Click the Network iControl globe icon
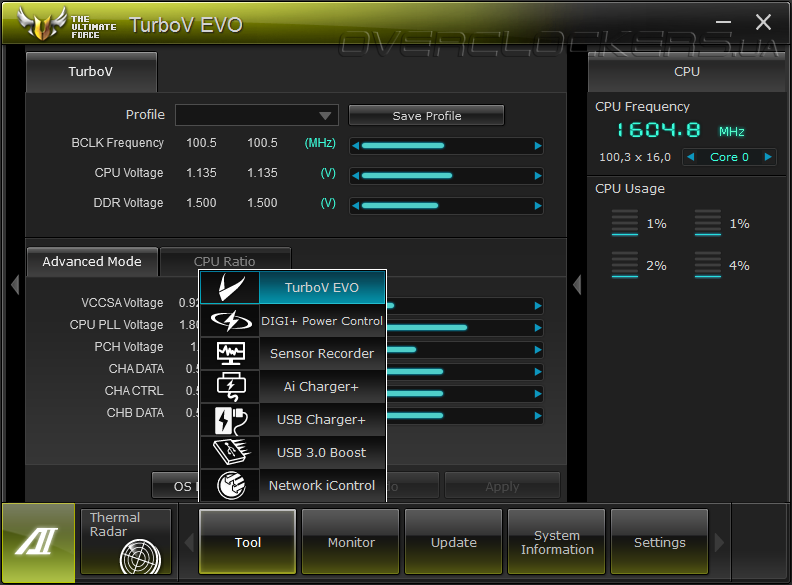This screenshot has width=792, height=585. tap(230, 485)
